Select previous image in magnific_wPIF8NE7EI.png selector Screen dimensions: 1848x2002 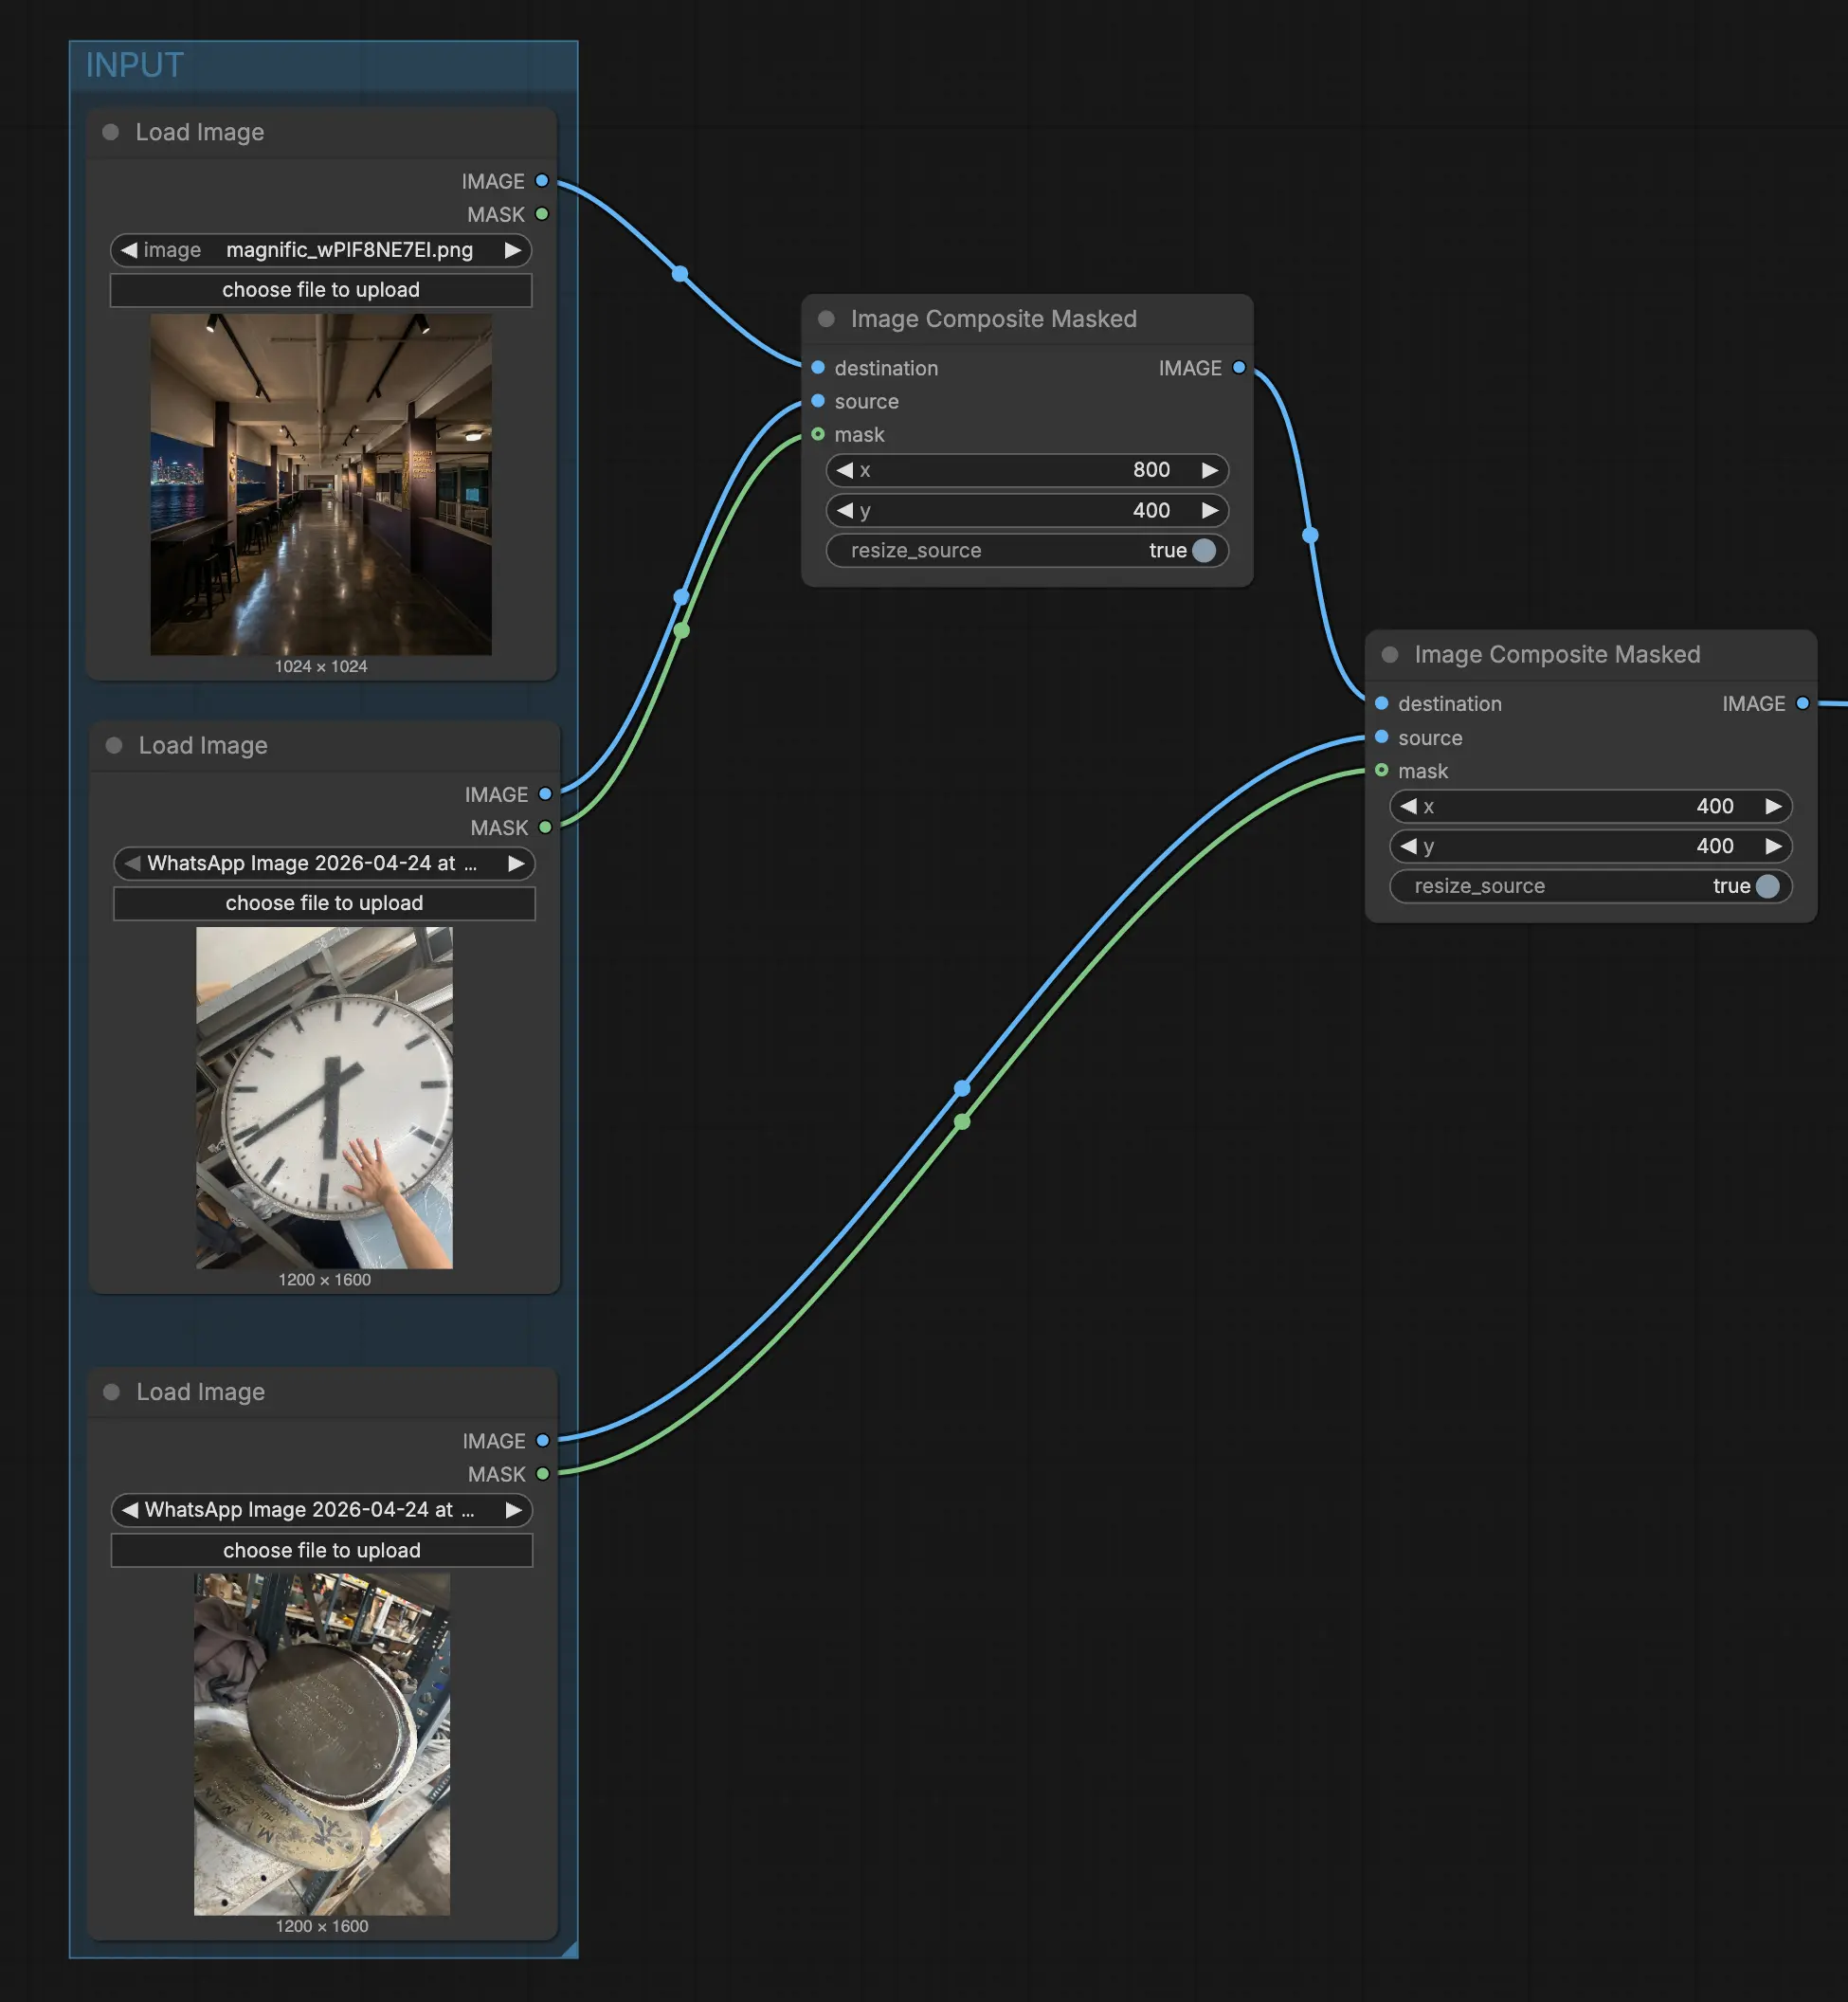coord(128,250)
